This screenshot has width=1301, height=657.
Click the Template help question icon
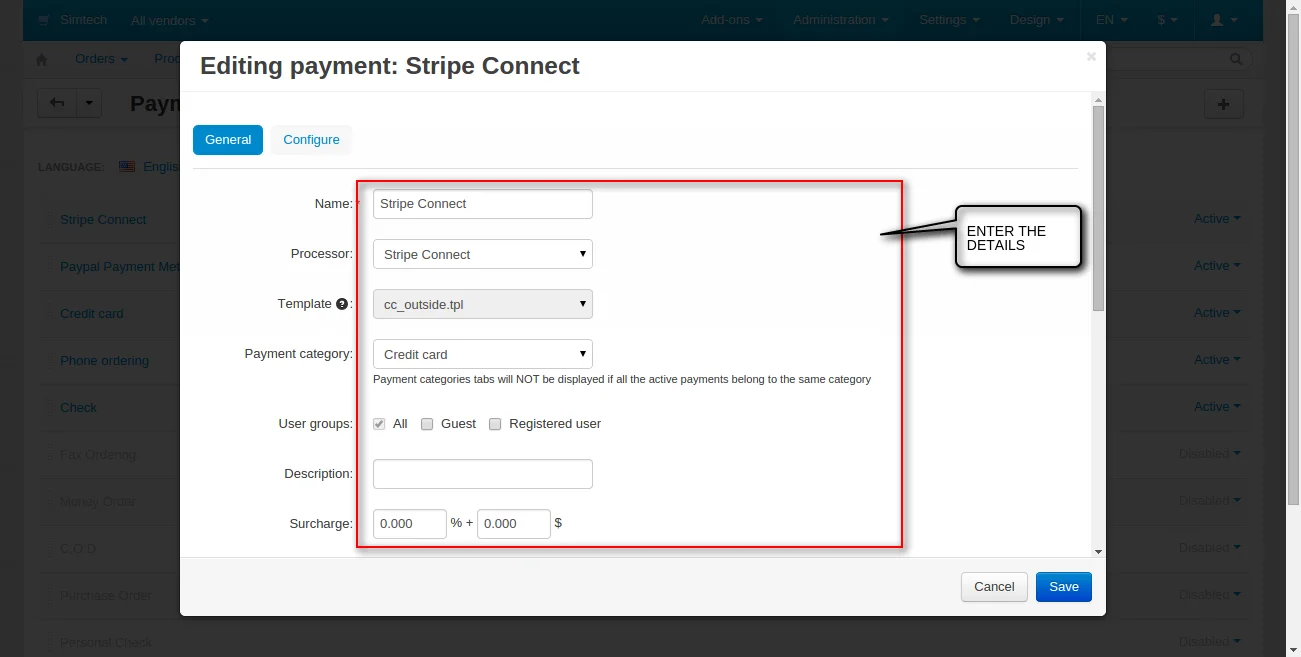click(x=342, y=304)
